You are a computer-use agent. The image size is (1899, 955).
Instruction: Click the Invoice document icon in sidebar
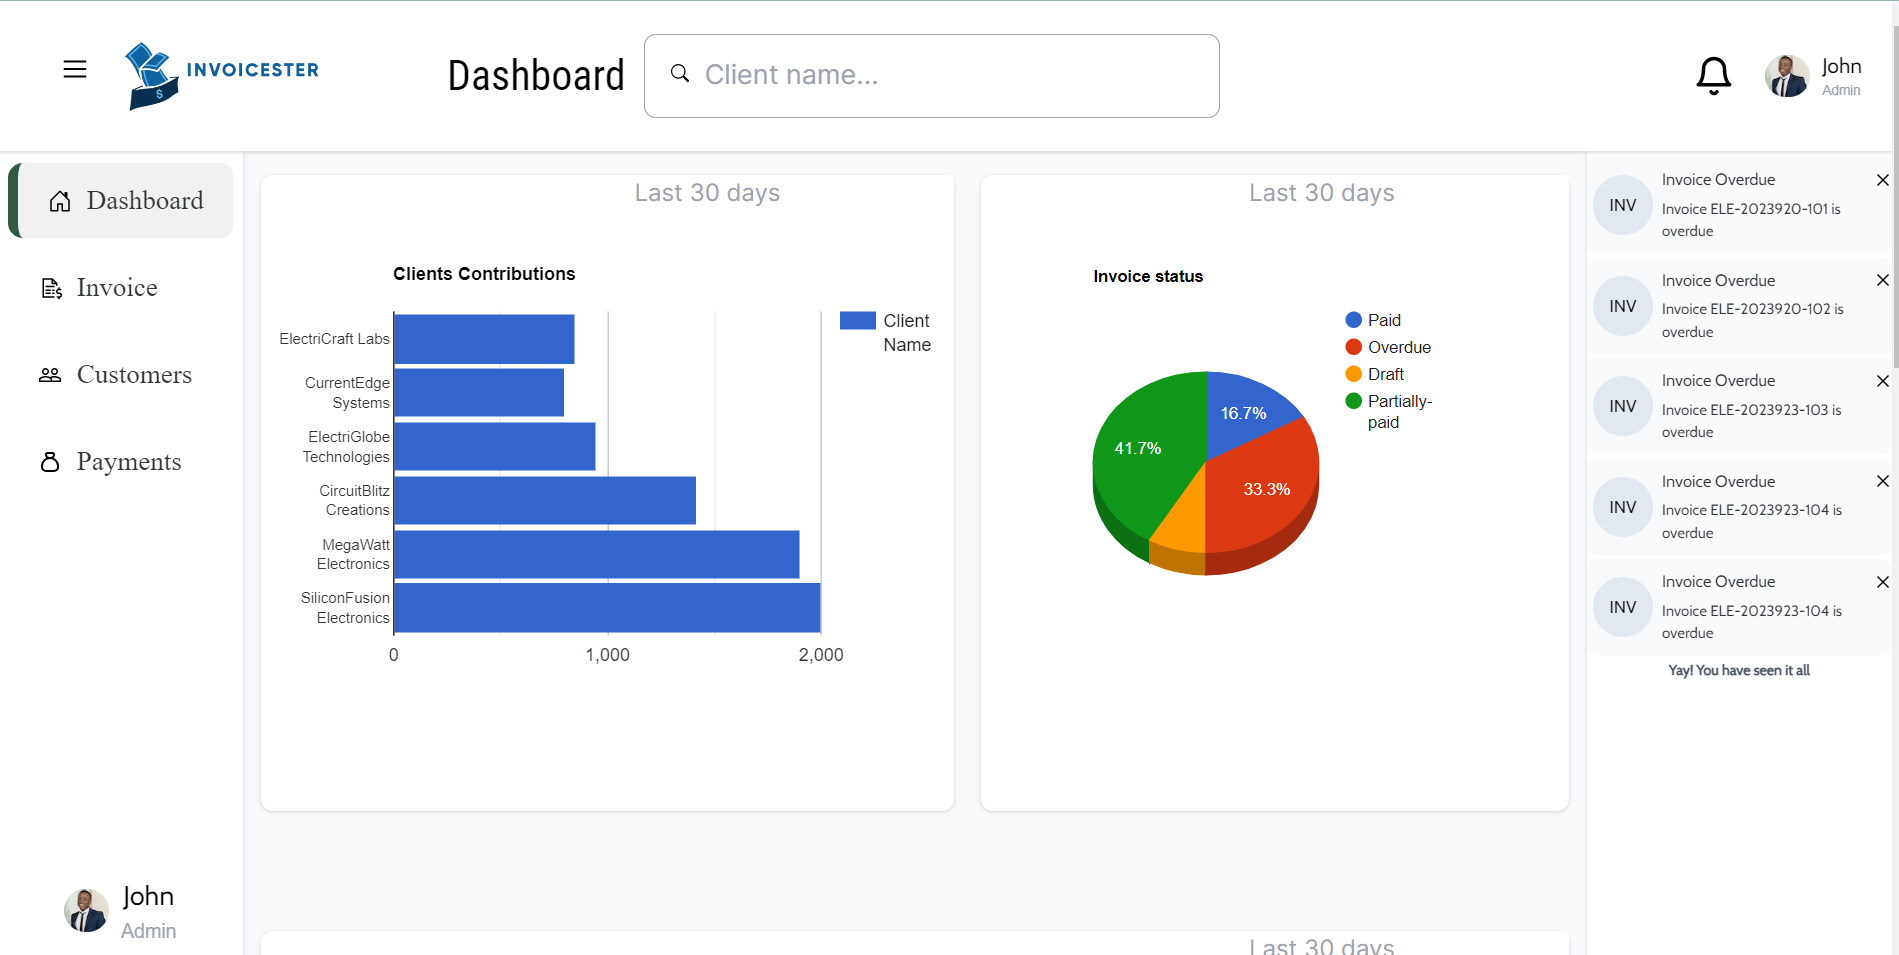(51, 288)
